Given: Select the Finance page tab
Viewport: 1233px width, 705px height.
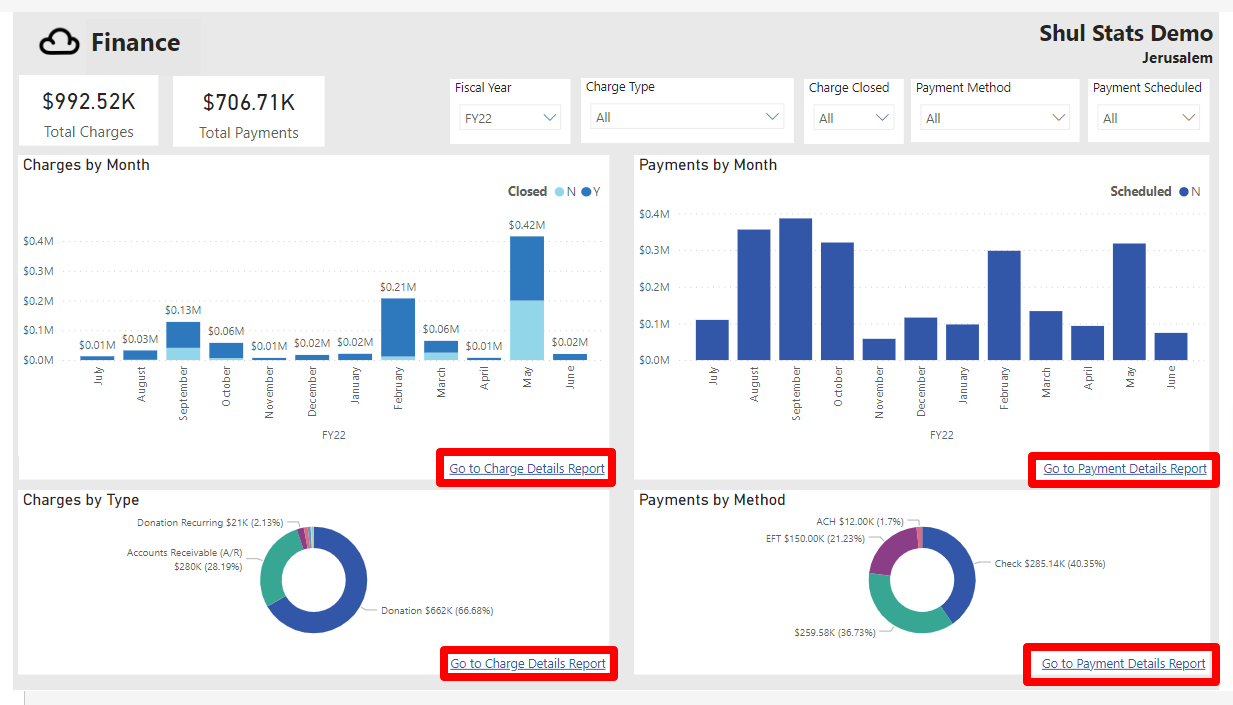Looking at the screenshot, I should 135,42.
